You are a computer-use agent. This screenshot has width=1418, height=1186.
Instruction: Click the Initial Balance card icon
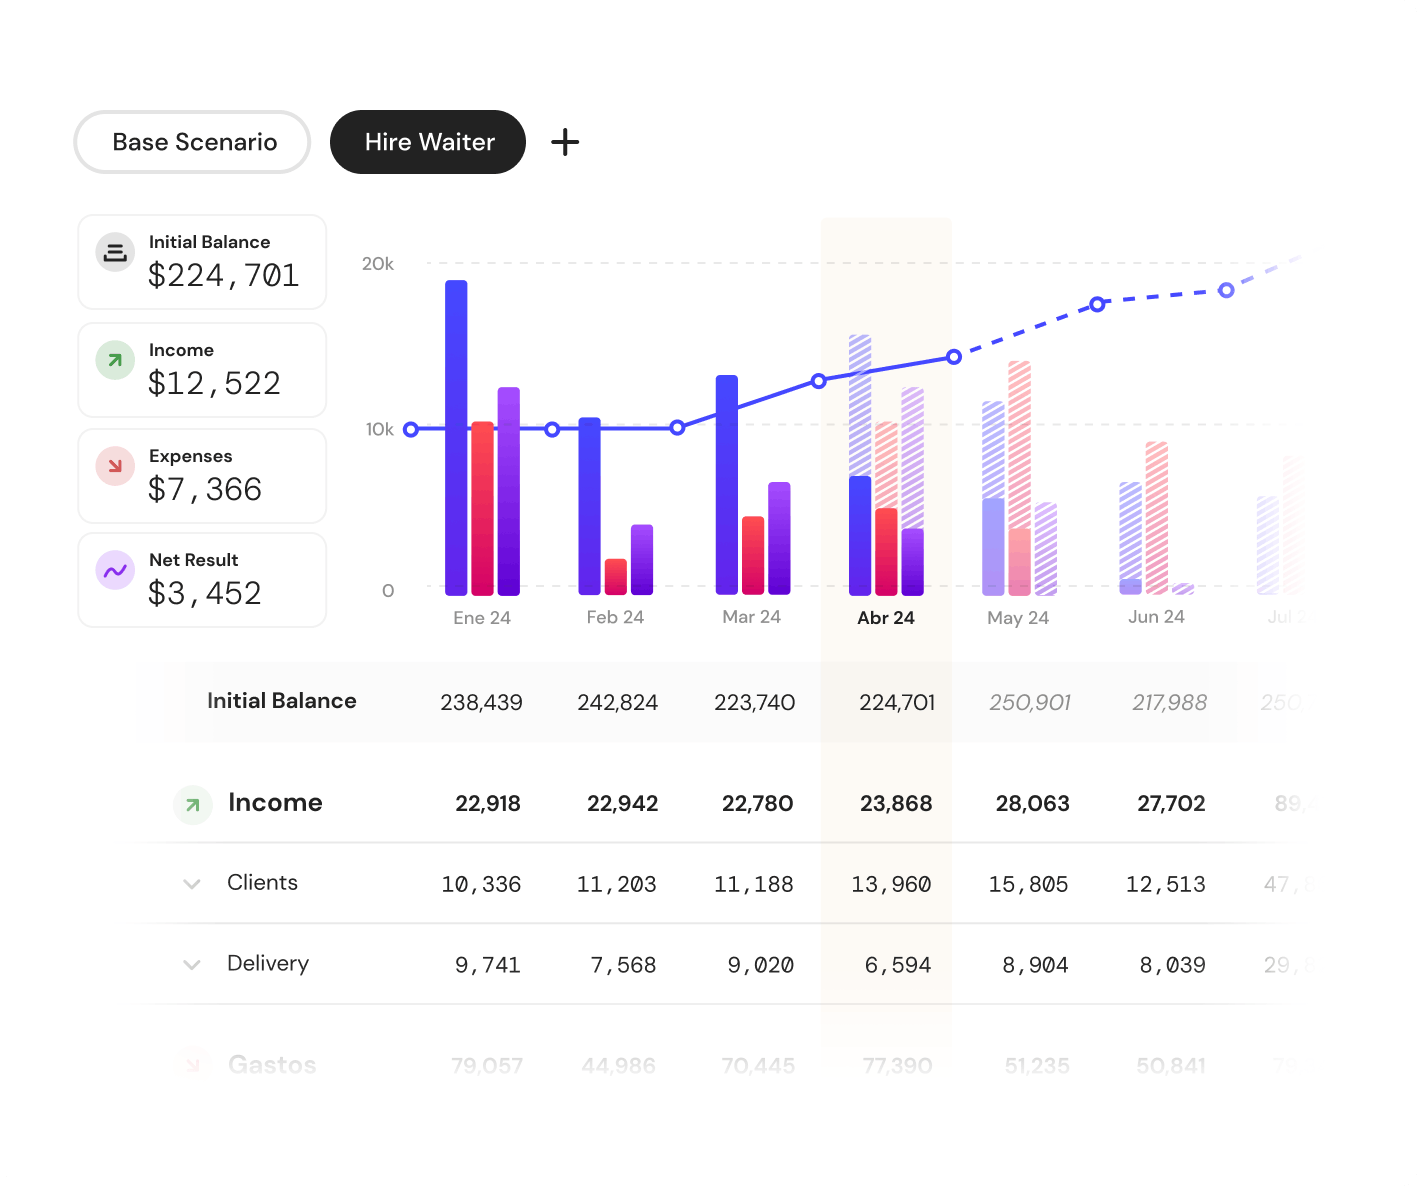114,252
